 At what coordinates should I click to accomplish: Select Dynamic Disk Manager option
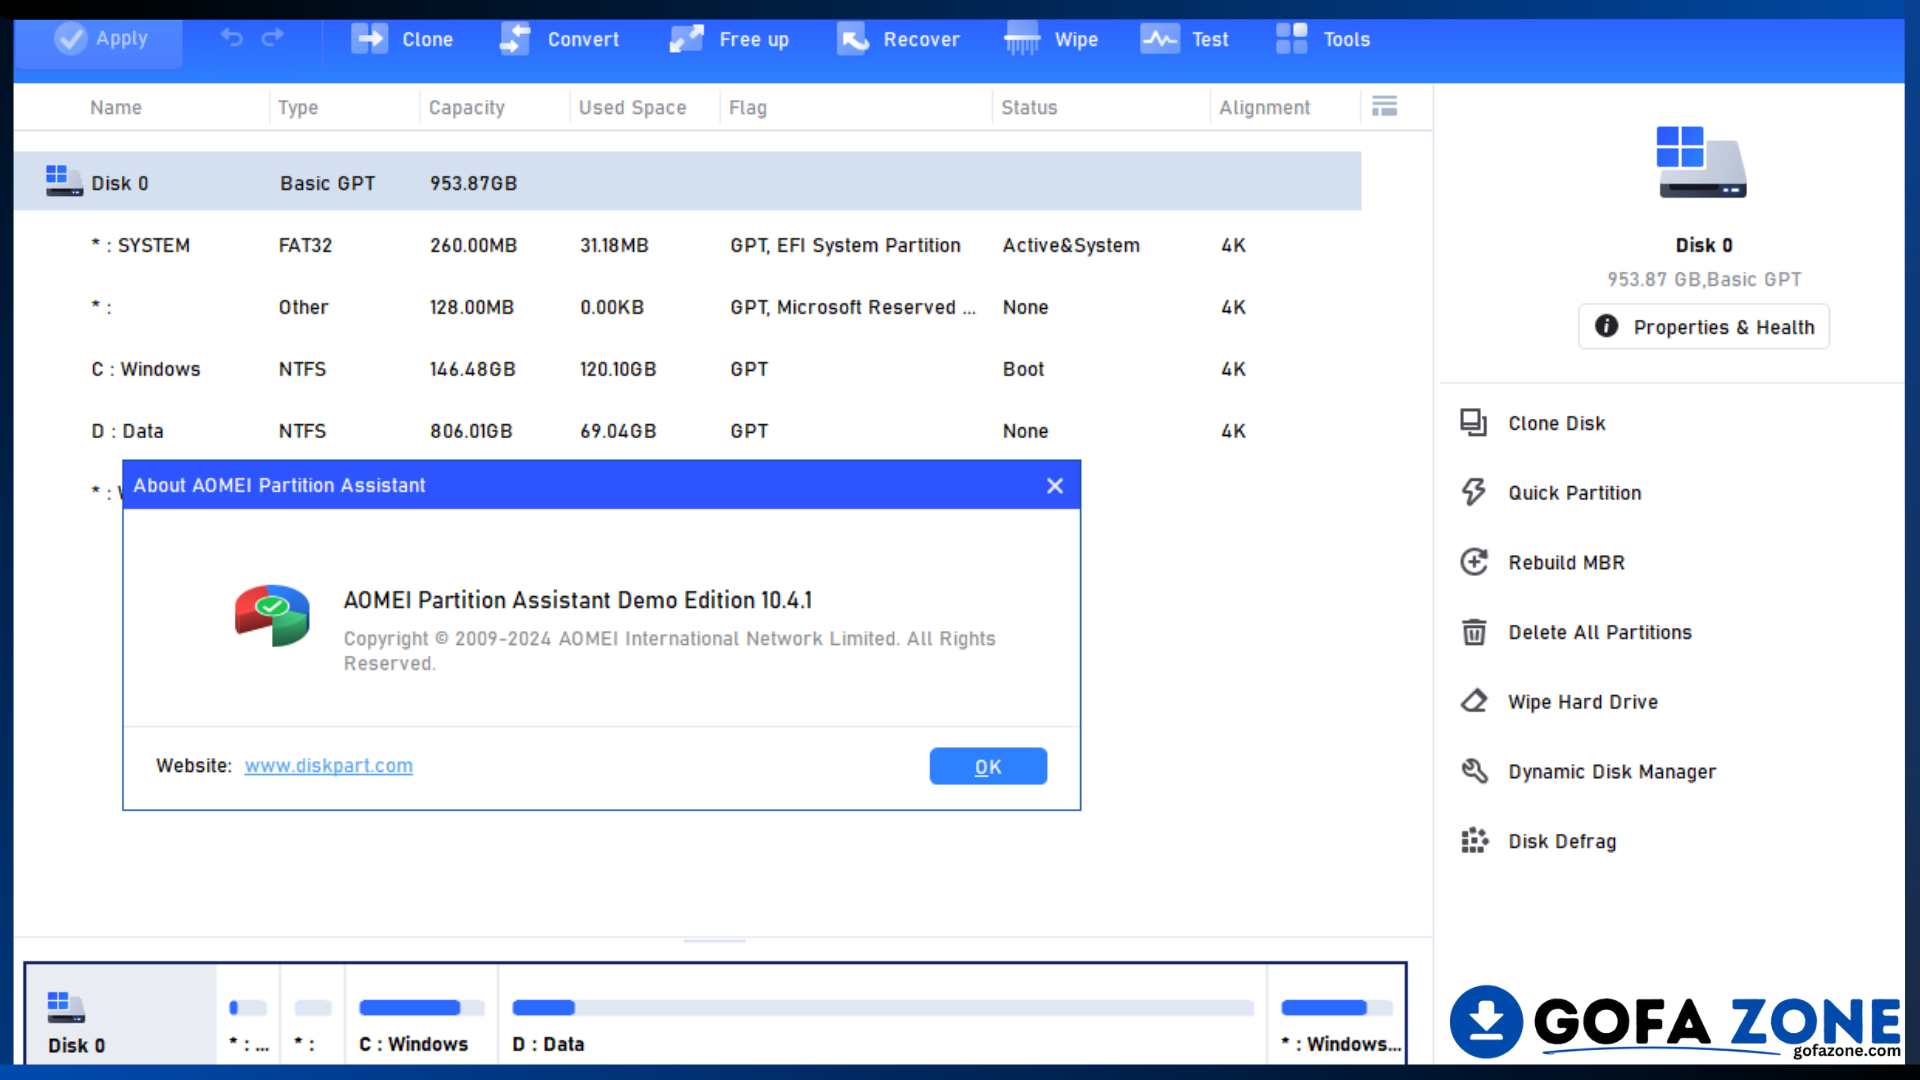tap(1612, 772)
